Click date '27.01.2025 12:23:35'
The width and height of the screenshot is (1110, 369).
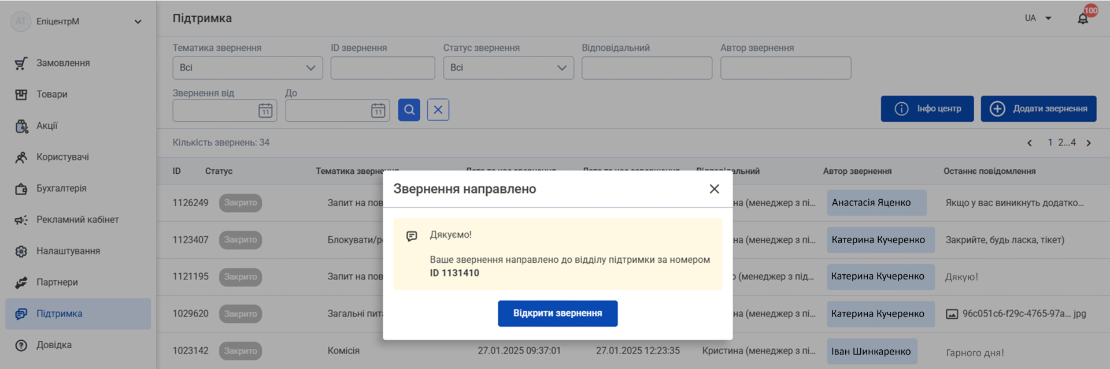[638, 350]
